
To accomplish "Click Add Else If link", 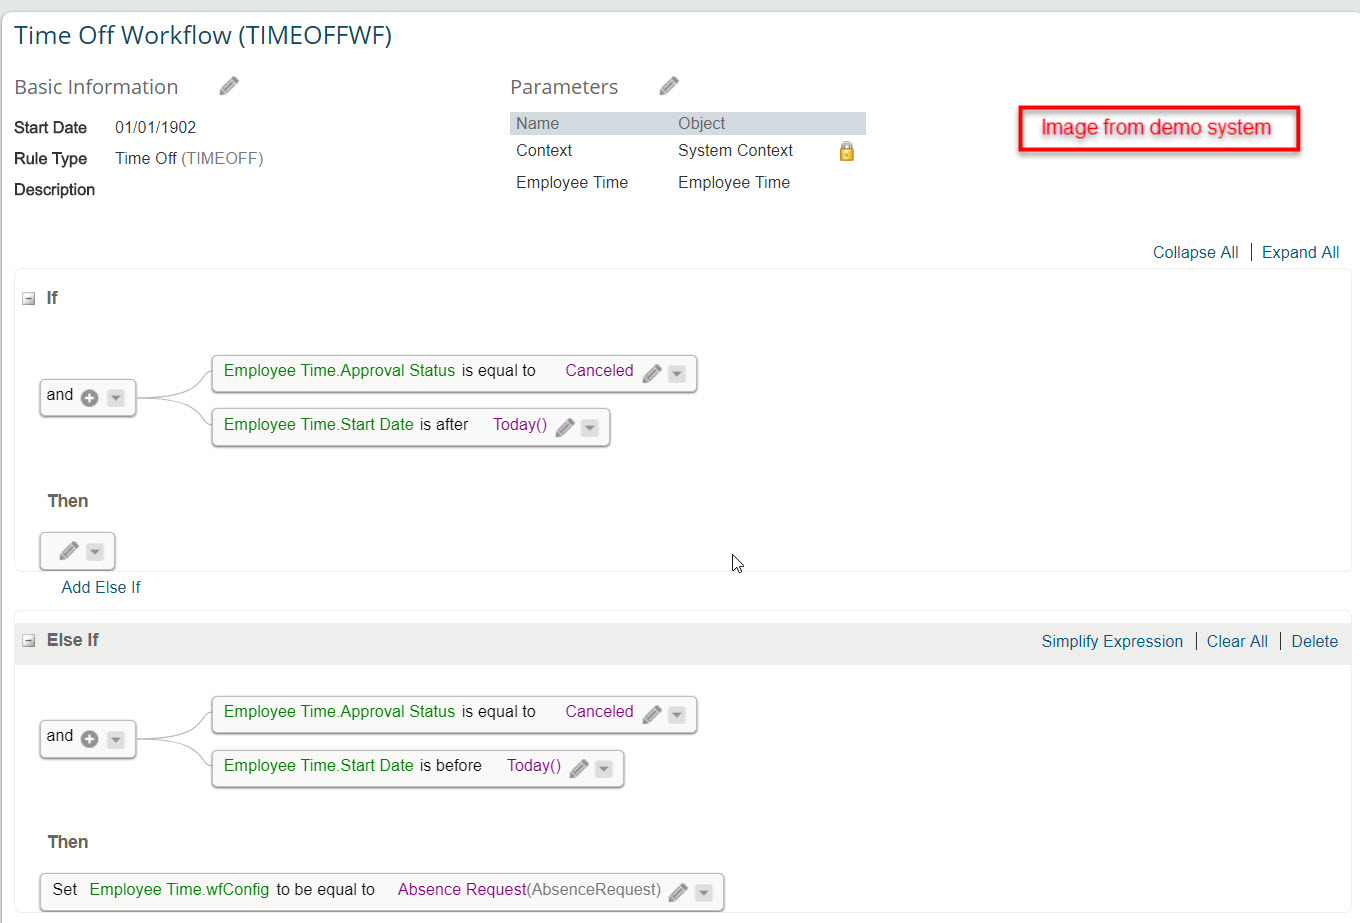I will pyautogui.click(x=101, y=587).
